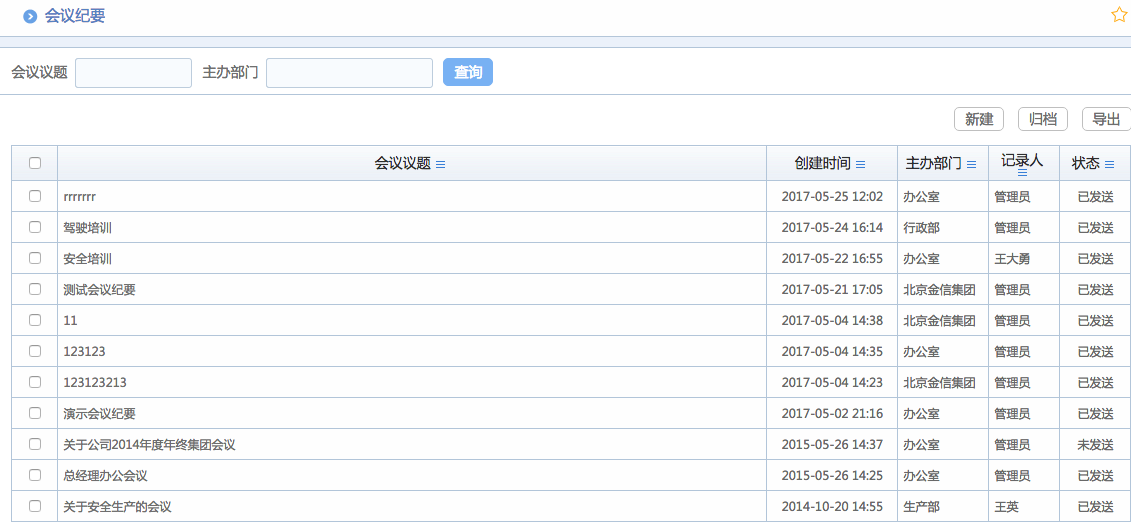Check the box for row rrrrrrr
Viewport: 1131px width, 522px height.
tap(35, 196)
